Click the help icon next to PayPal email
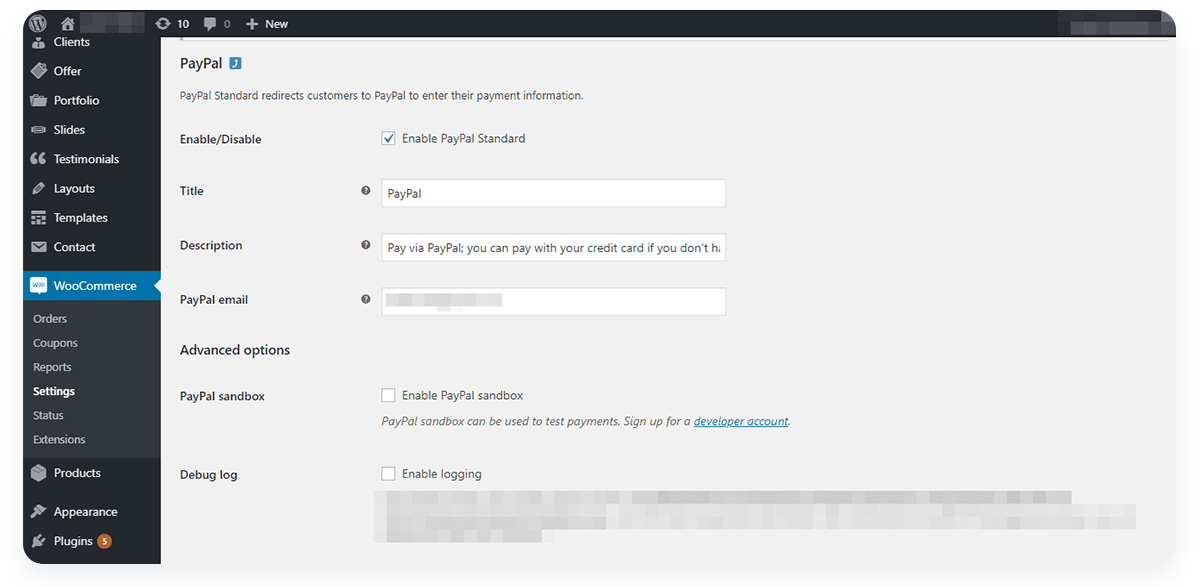1200x586 pixels. click(365, 299)
